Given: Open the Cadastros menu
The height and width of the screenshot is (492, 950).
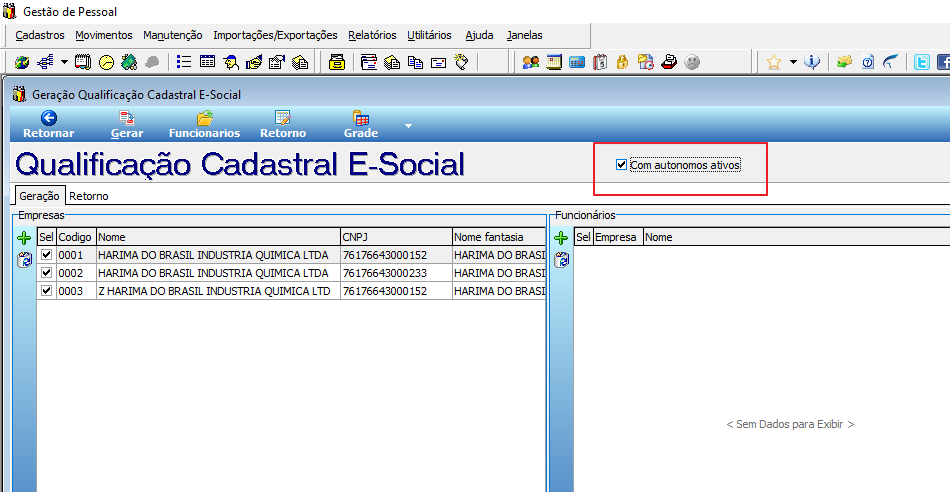Looking at the screenshot, I should 40,35.
